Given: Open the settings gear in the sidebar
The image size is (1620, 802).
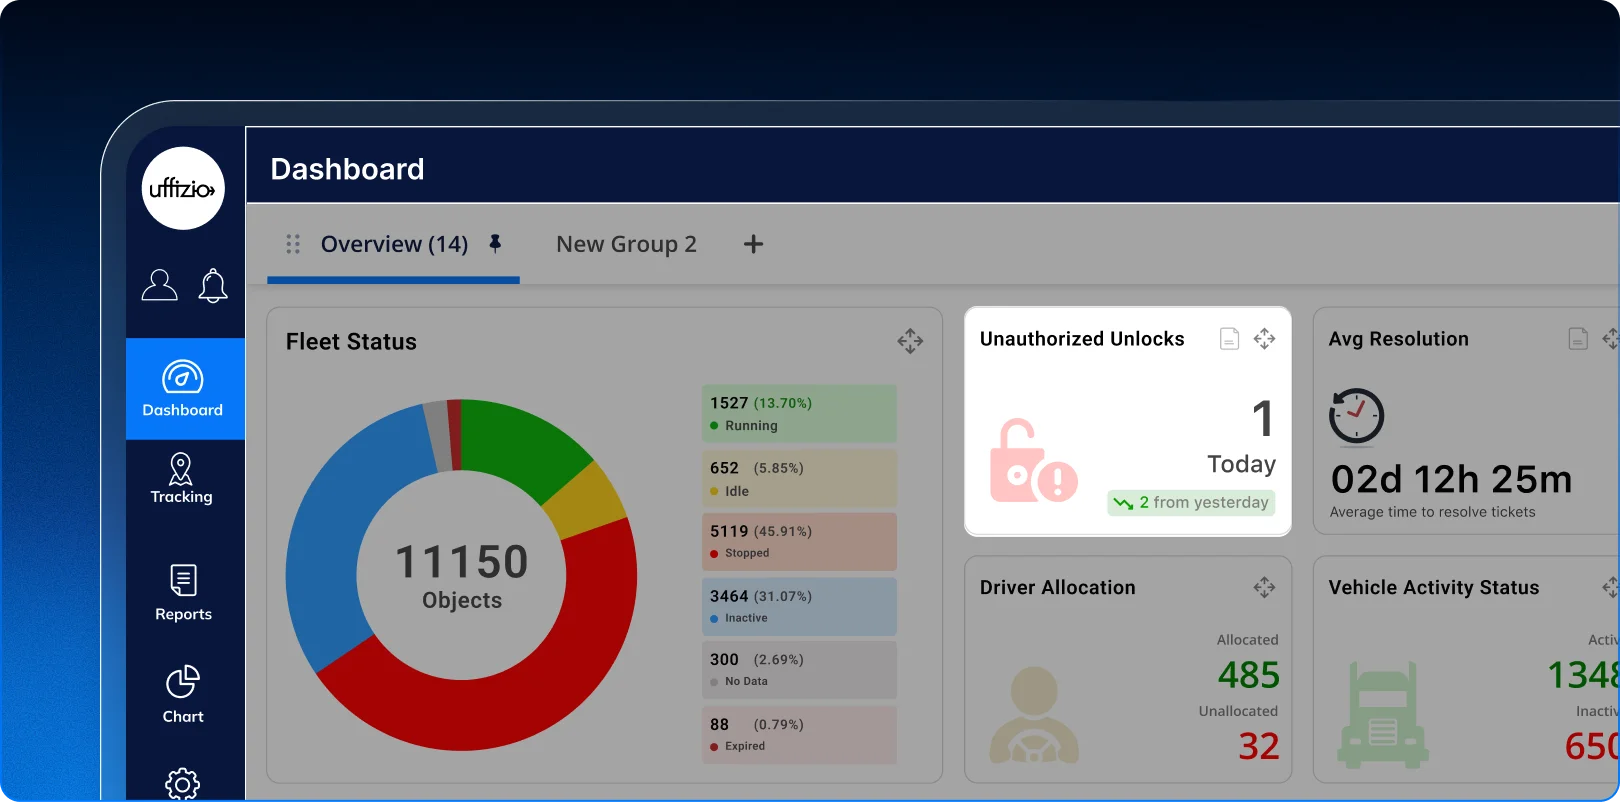Looking at the screenshot, I should pyautogui.click(x=182, y=784).
